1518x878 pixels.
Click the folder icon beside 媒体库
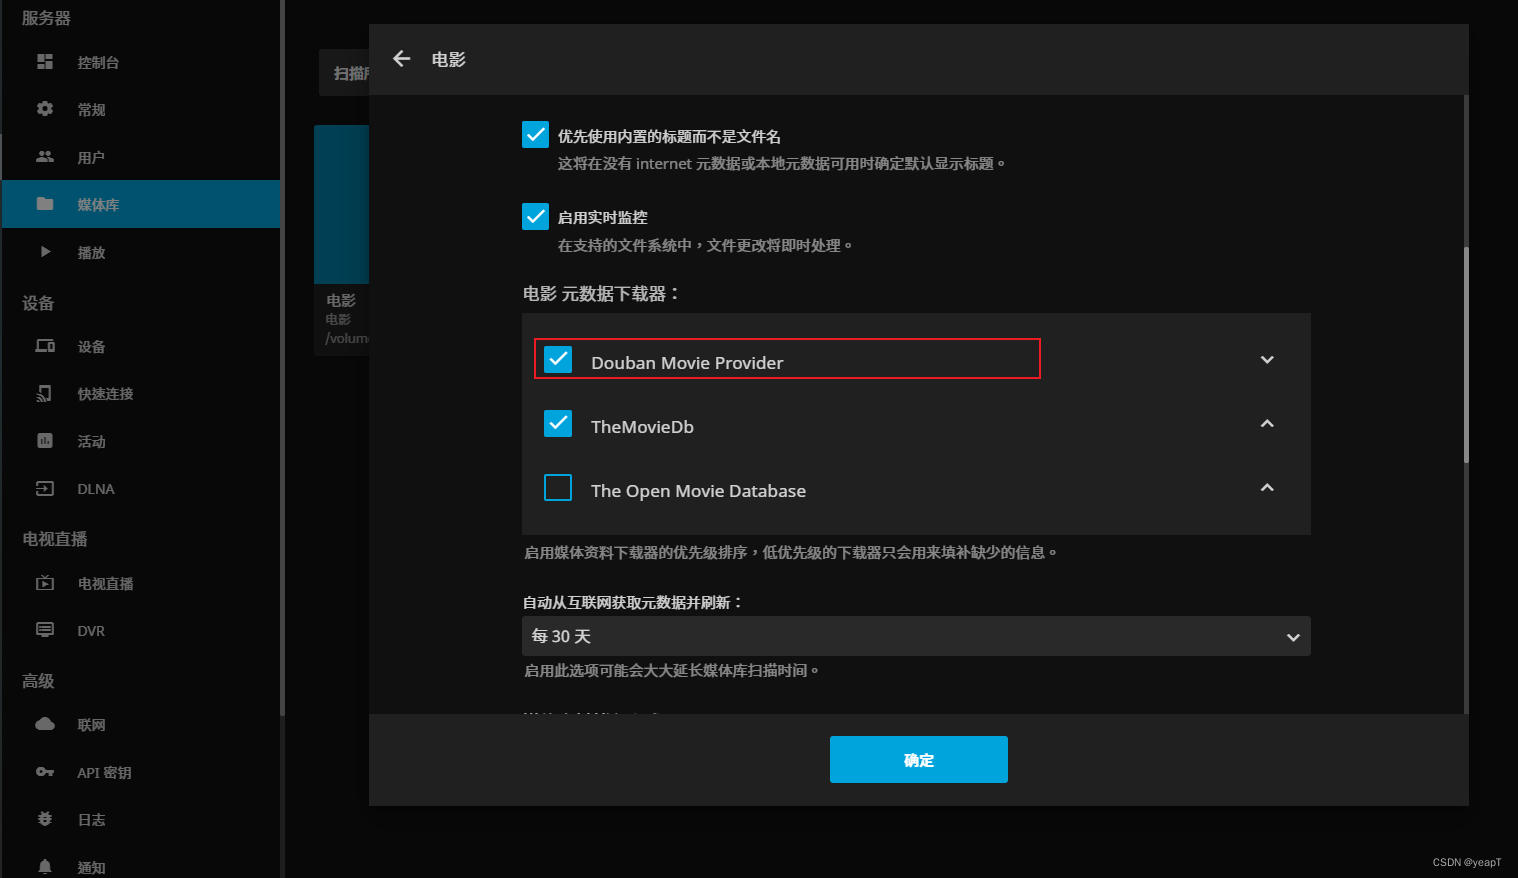click(45, 204)
